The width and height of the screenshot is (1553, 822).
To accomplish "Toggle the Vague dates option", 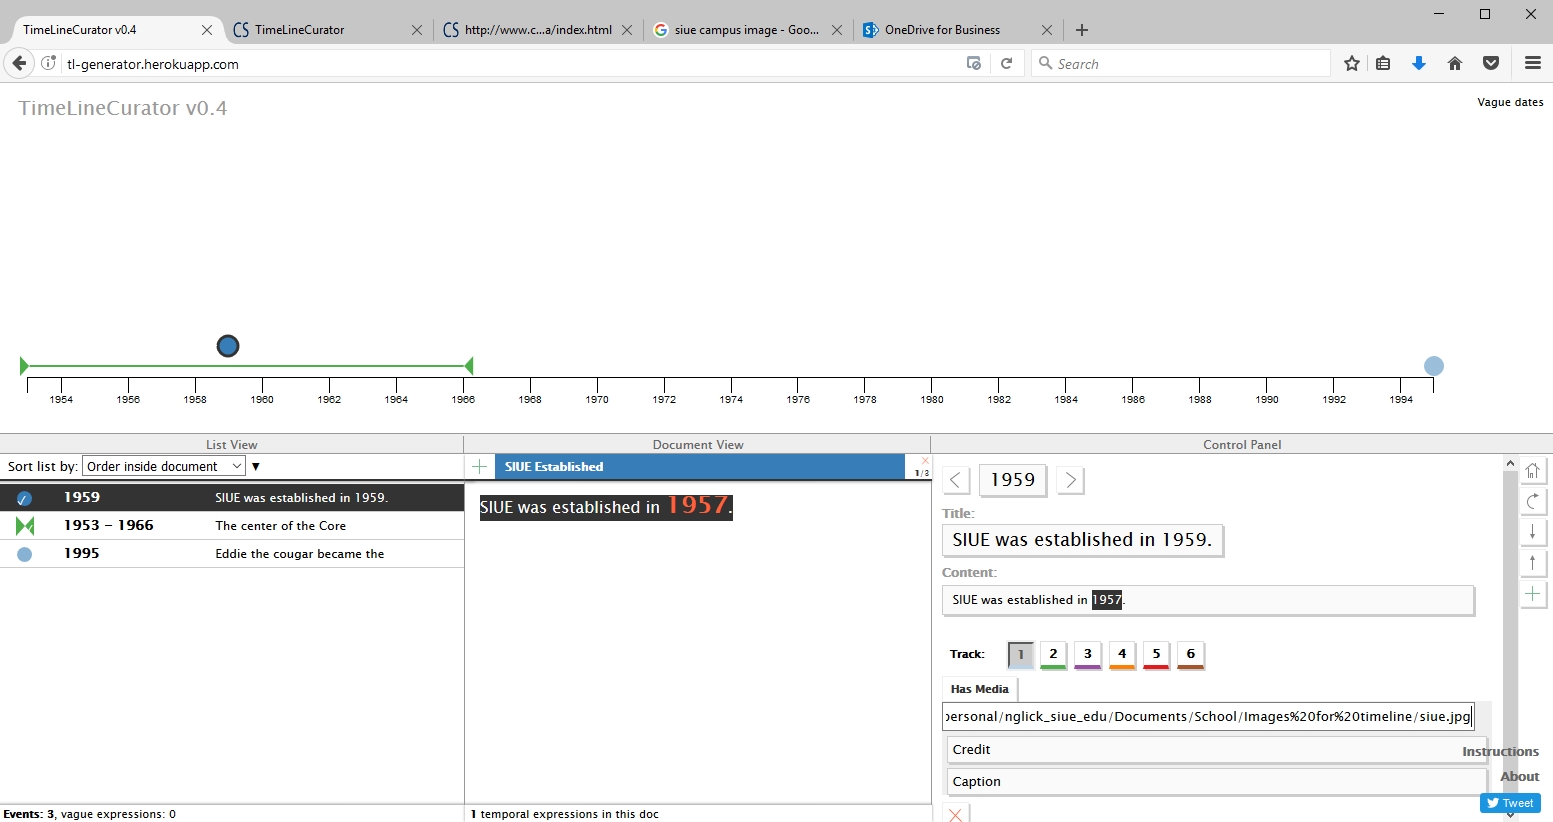I will coord(1509,102).
